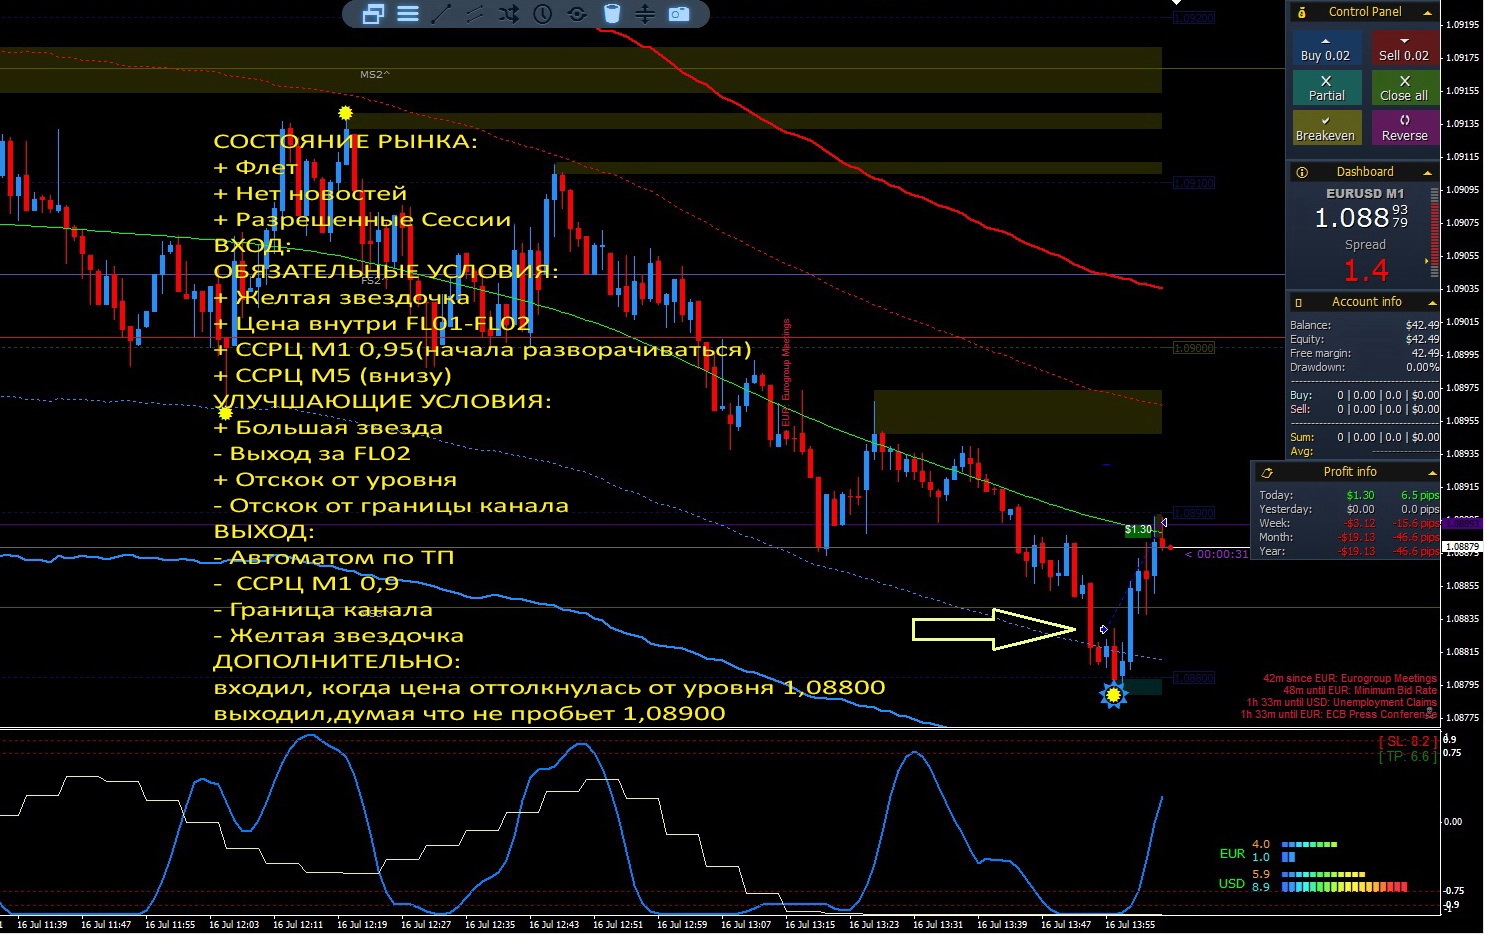Image resolution: width=1485 pixels, height=935 pixels.
Task: Click the Balance row in Account info
Action: 1364,325
